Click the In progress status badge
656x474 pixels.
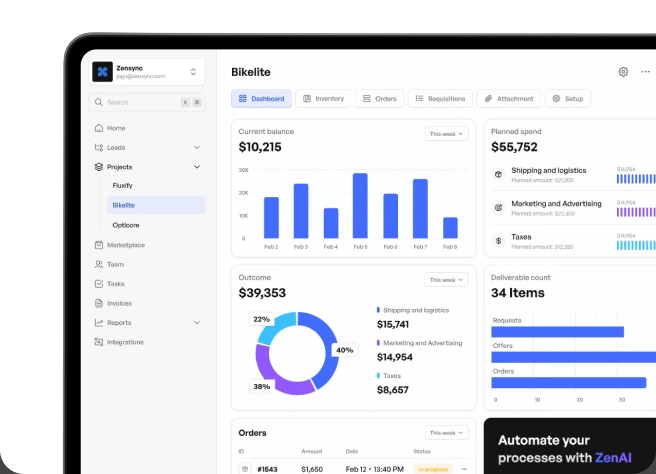point(433,469)
